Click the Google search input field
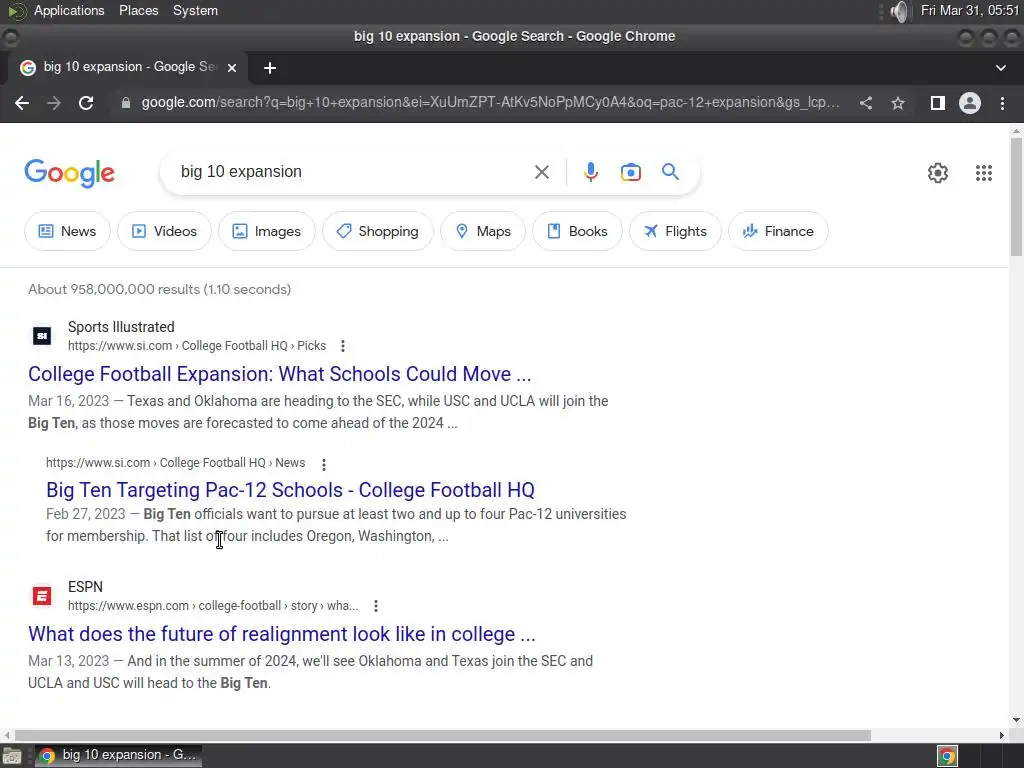The image size is (1024, 768). (x=350, y=172)
